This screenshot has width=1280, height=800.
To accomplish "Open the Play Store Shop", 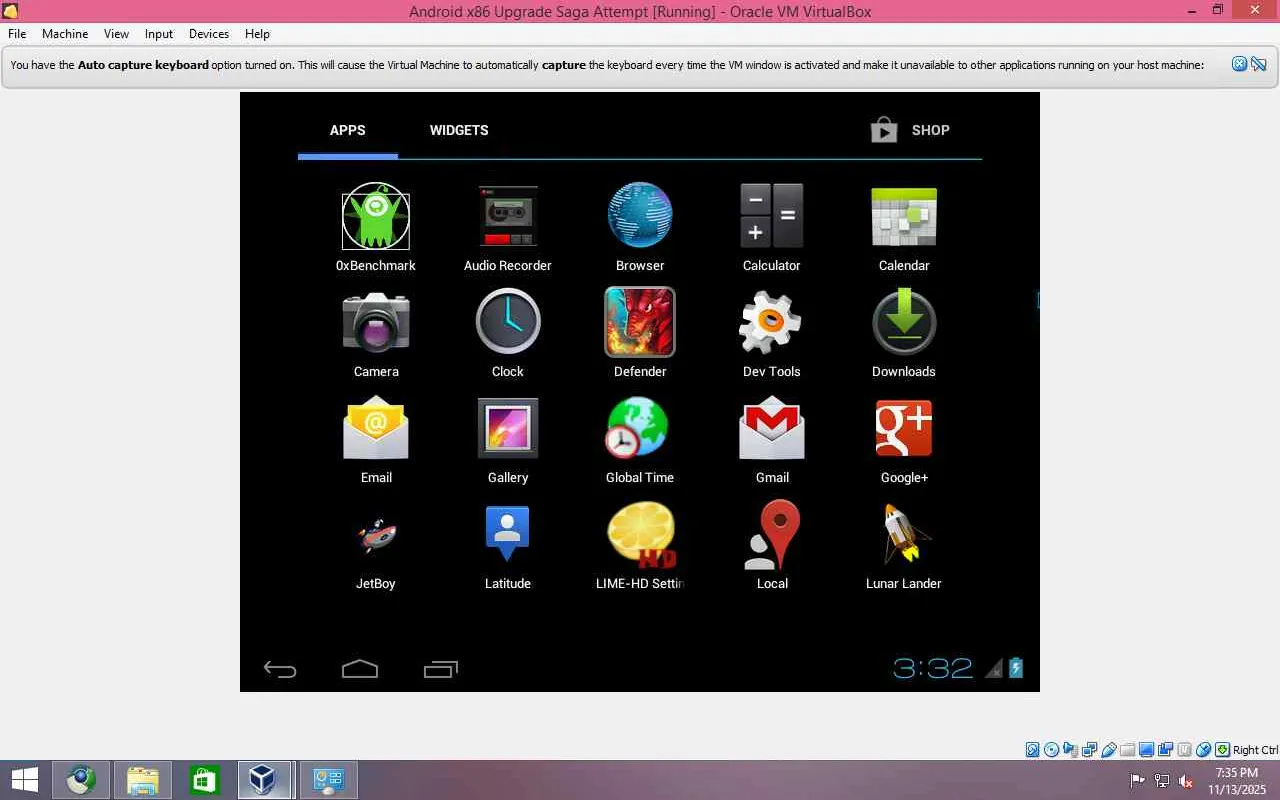I will pos(910,130).
